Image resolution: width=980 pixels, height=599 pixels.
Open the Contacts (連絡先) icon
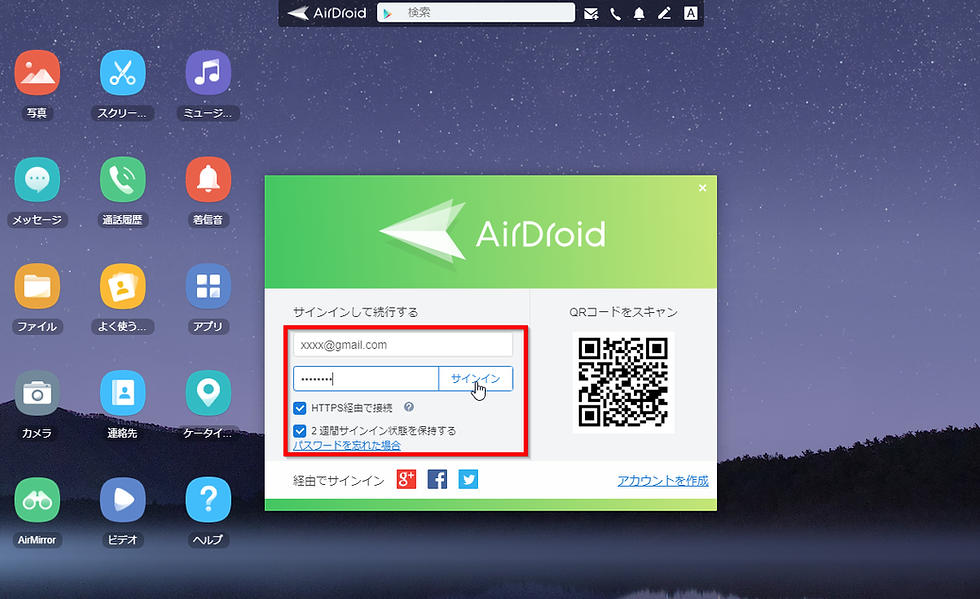(122, 393)
